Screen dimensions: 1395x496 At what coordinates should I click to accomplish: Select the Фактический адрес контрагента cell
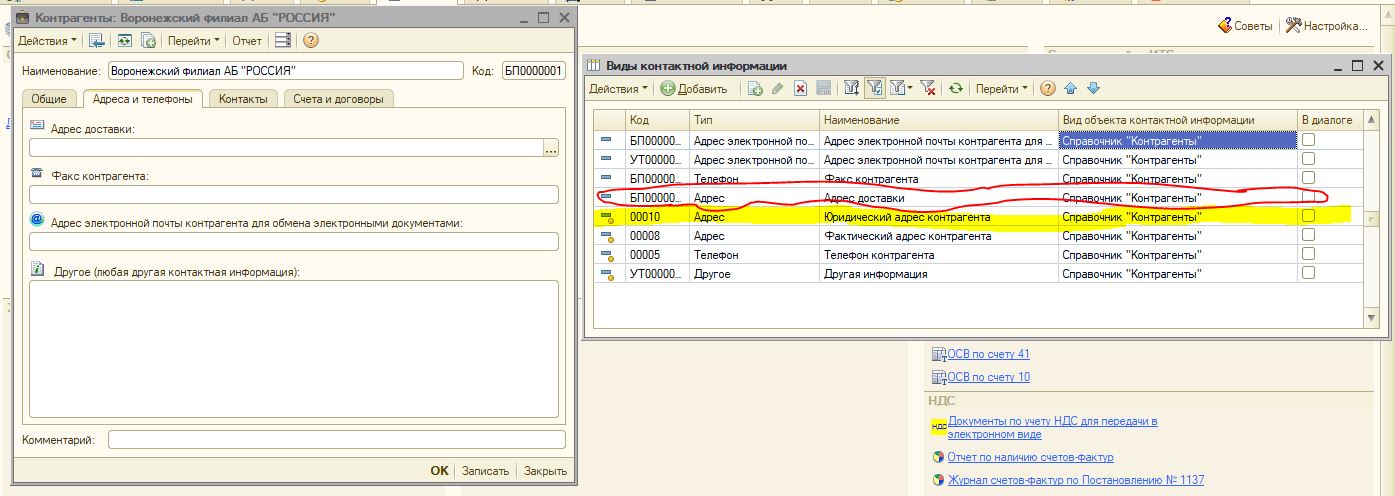[x=938, y=236]
